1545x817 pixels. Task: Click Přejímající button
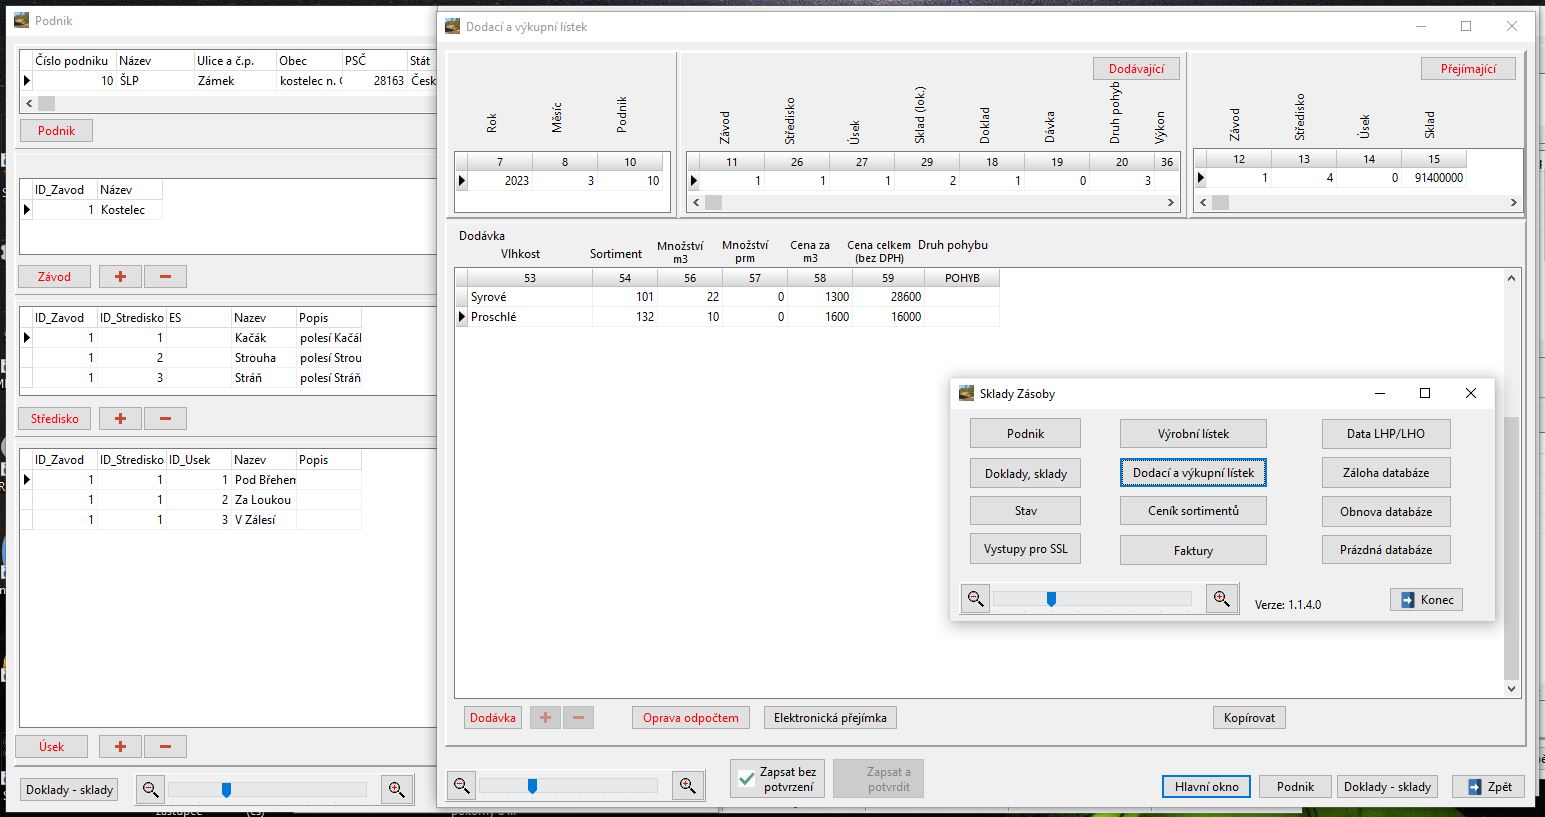pyautogui.click(x=1468, y=69)
